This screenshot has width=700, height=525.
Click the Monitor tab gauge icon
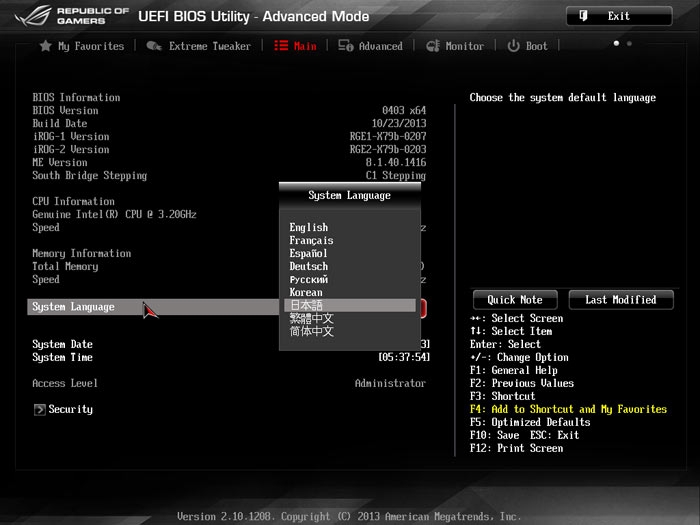tap(433, 46)
